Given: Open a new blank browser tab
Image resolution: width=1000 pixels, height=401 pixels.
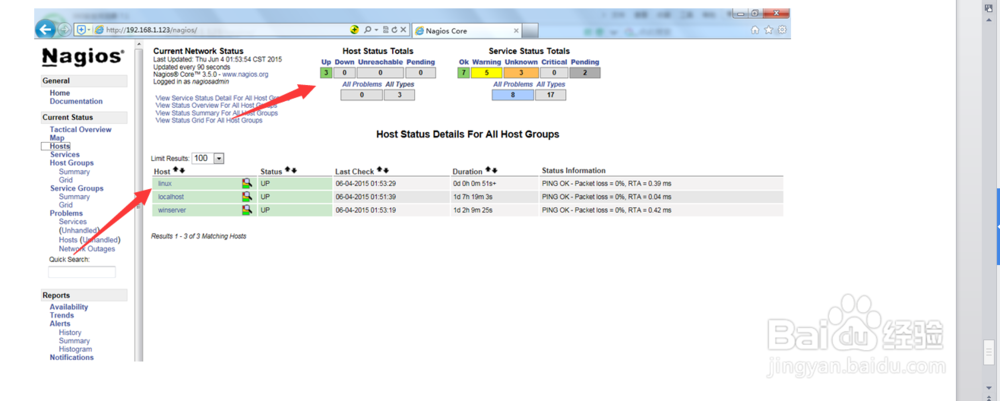Looking at the screenshot, I should 531,31.
